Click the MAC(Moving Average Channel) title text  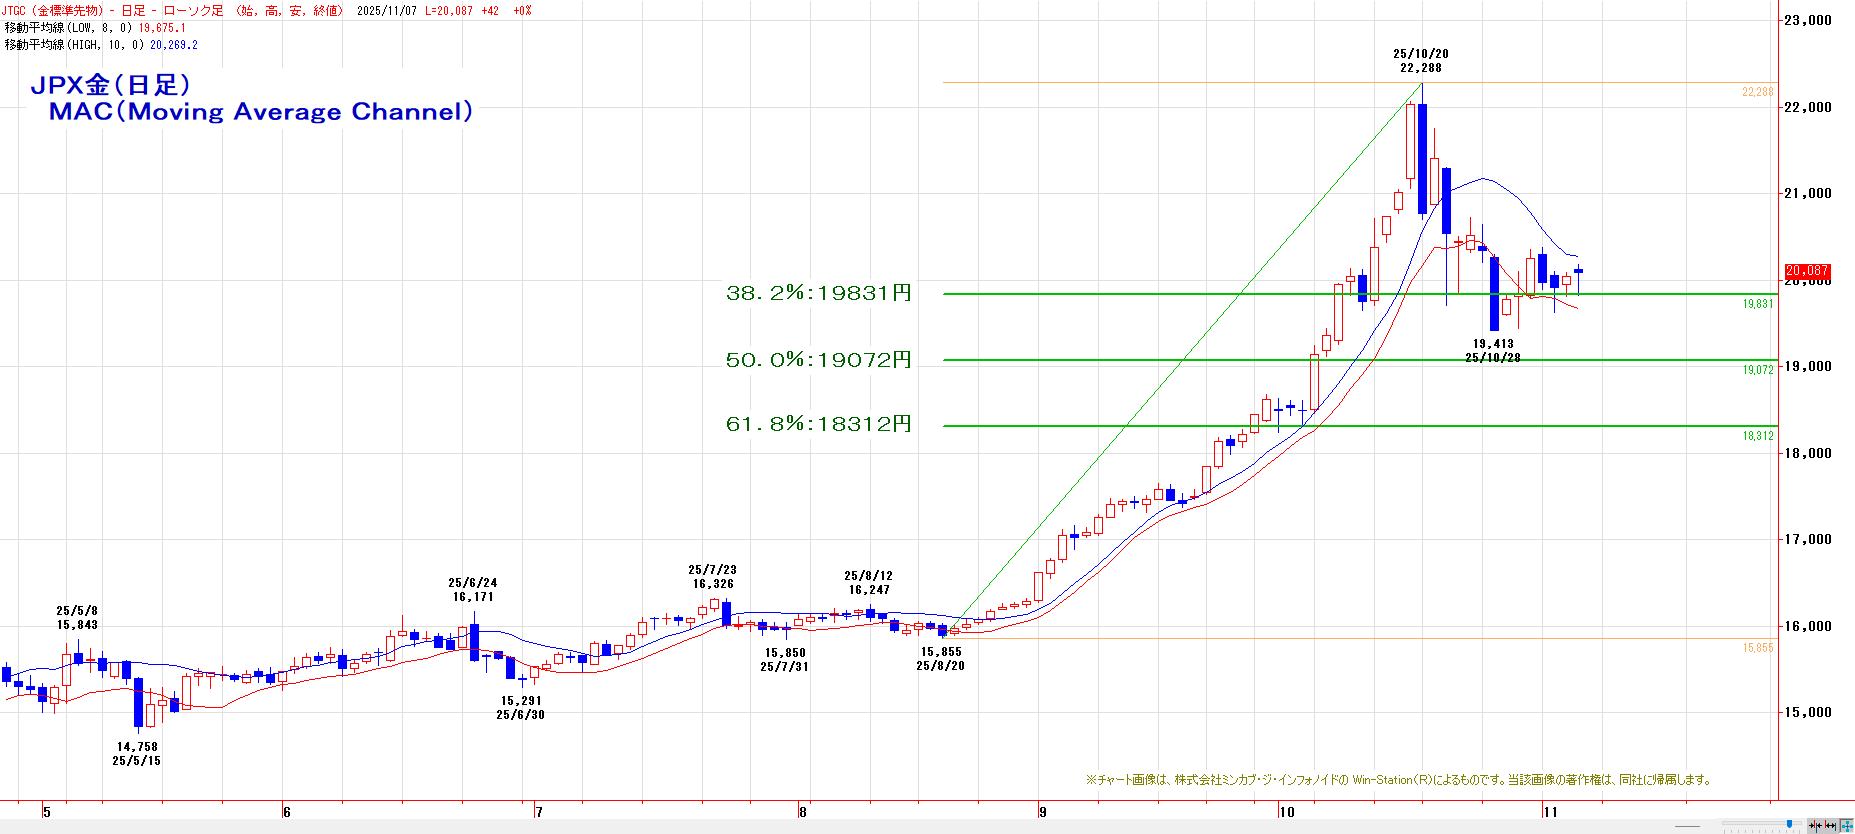[x=261, y=112]
